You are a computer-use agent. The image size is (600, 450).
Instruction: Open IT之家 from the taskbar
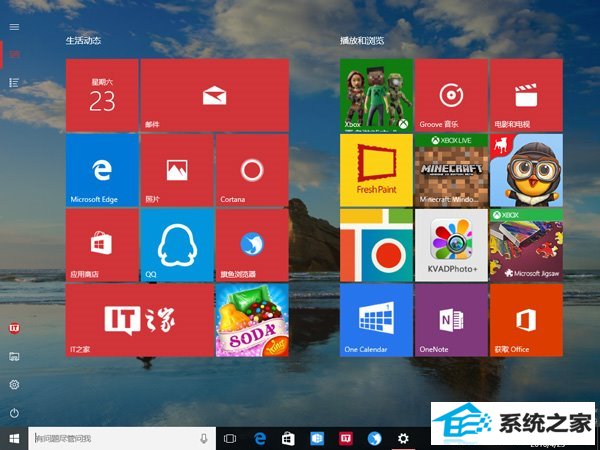click(346, 439)
